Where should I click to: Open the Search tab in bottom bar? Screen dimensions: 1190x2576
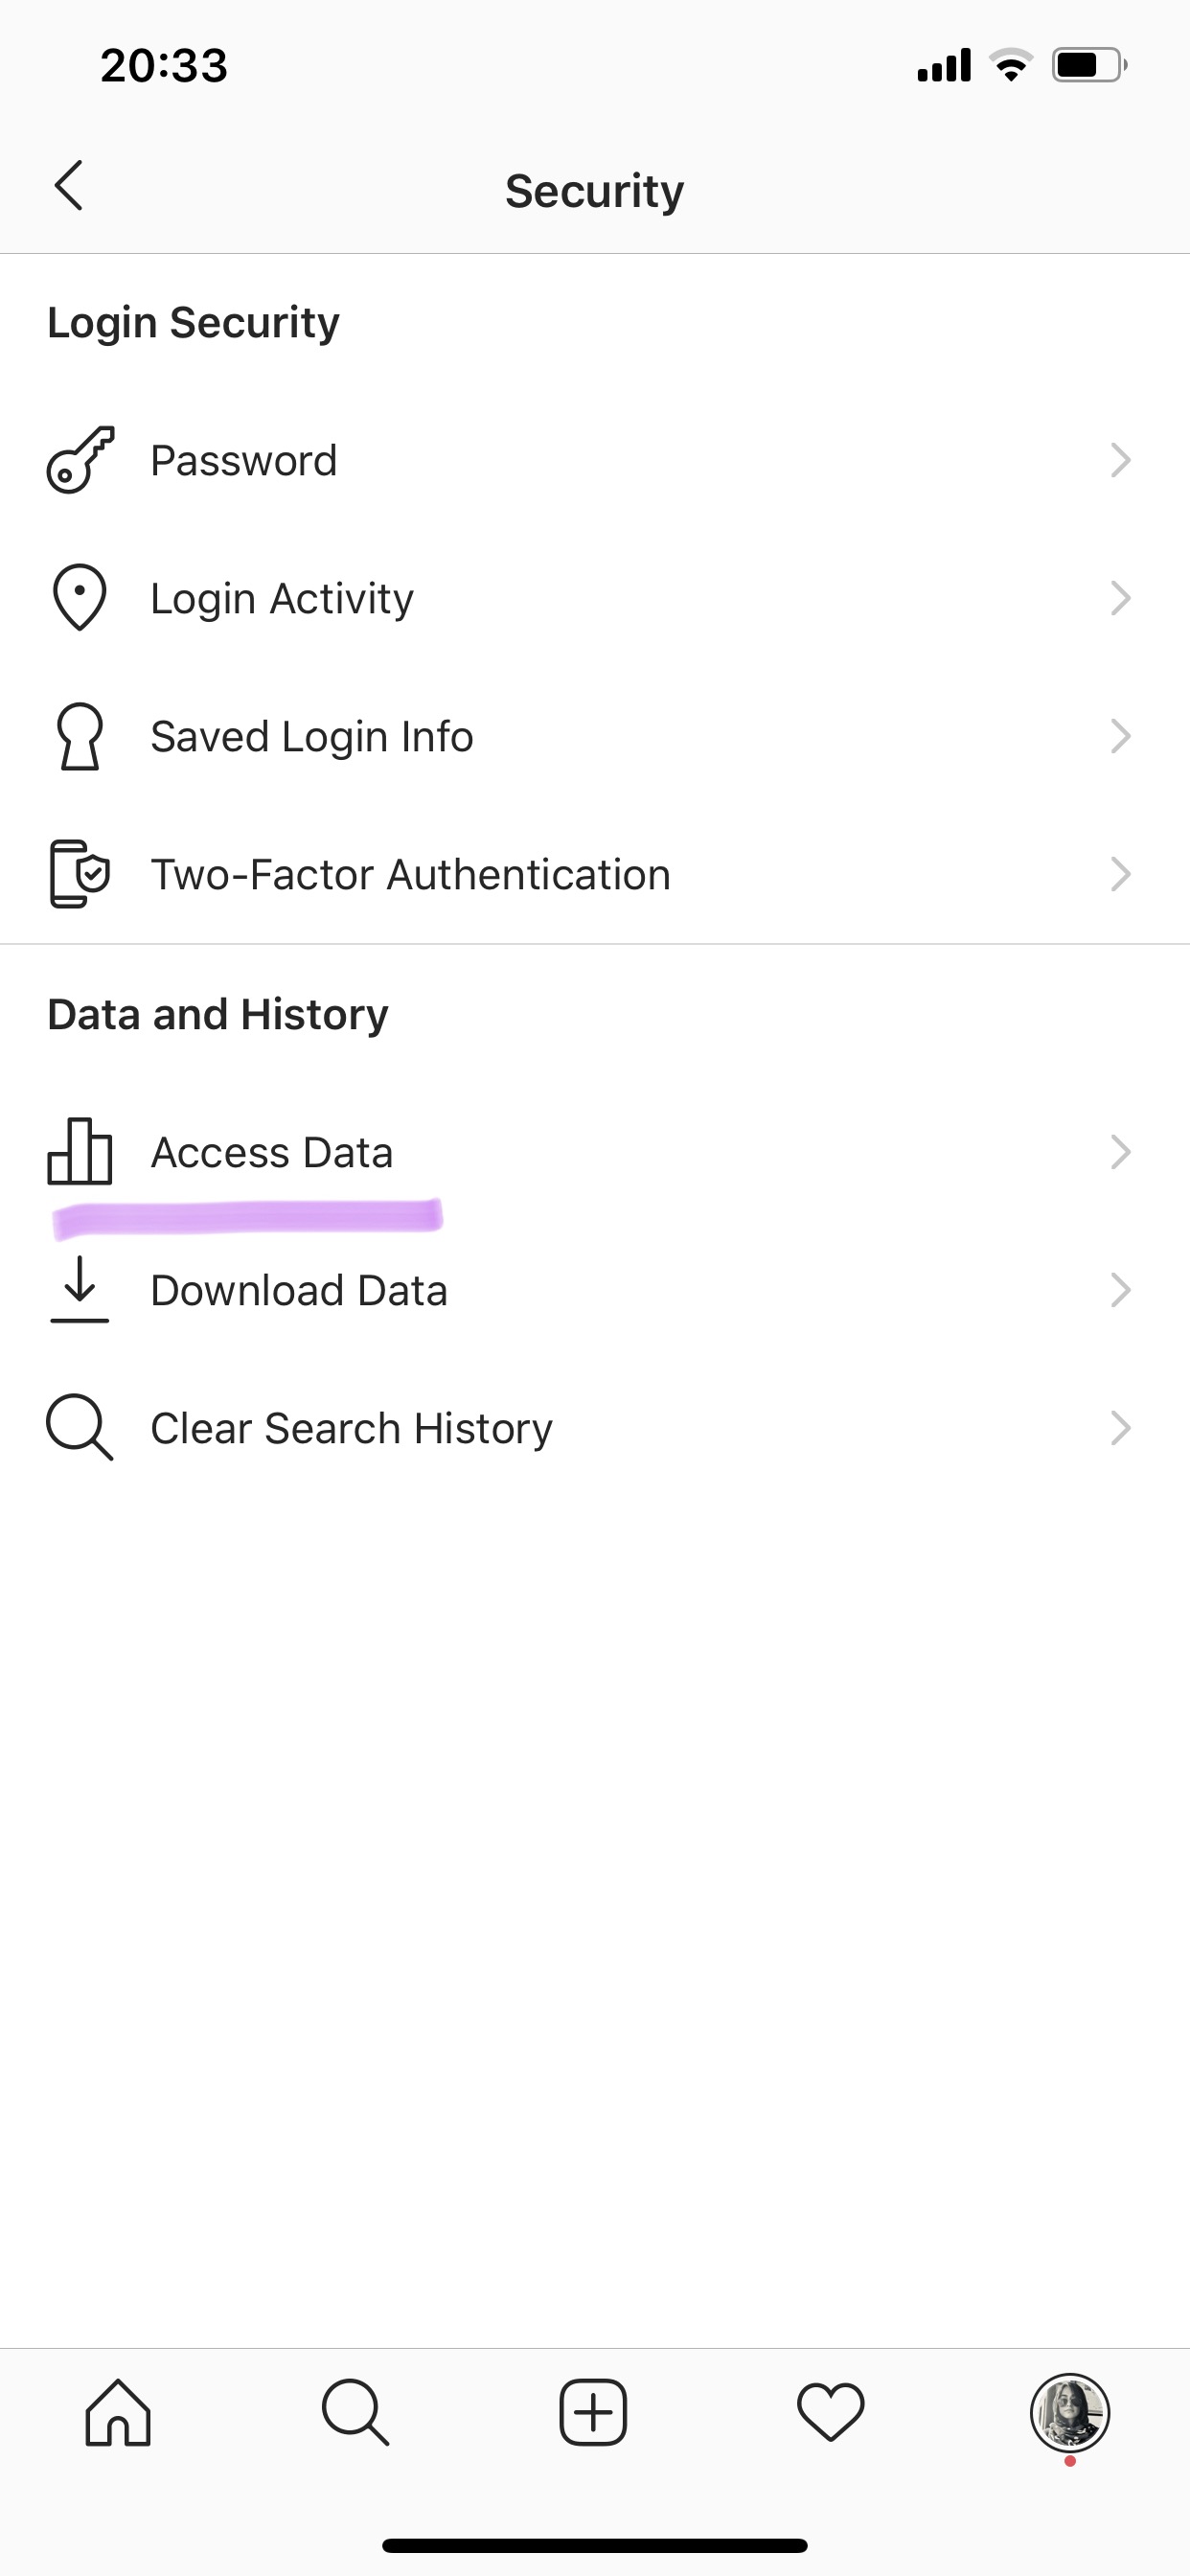[355, 2412]
